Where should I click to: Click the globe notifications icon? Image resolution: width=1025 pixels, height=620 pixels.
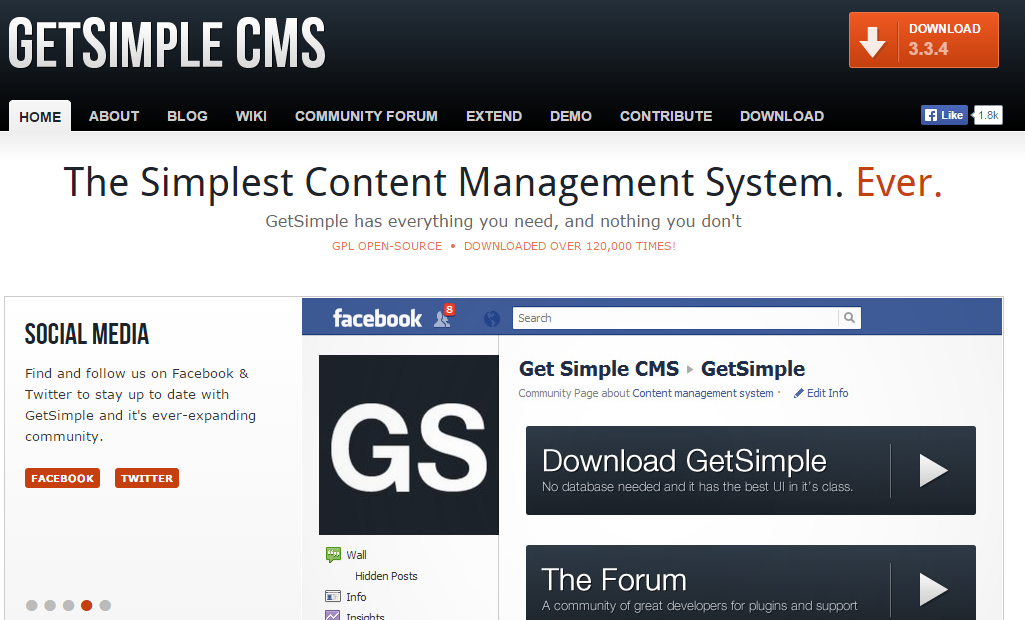[x=492, y=319]
